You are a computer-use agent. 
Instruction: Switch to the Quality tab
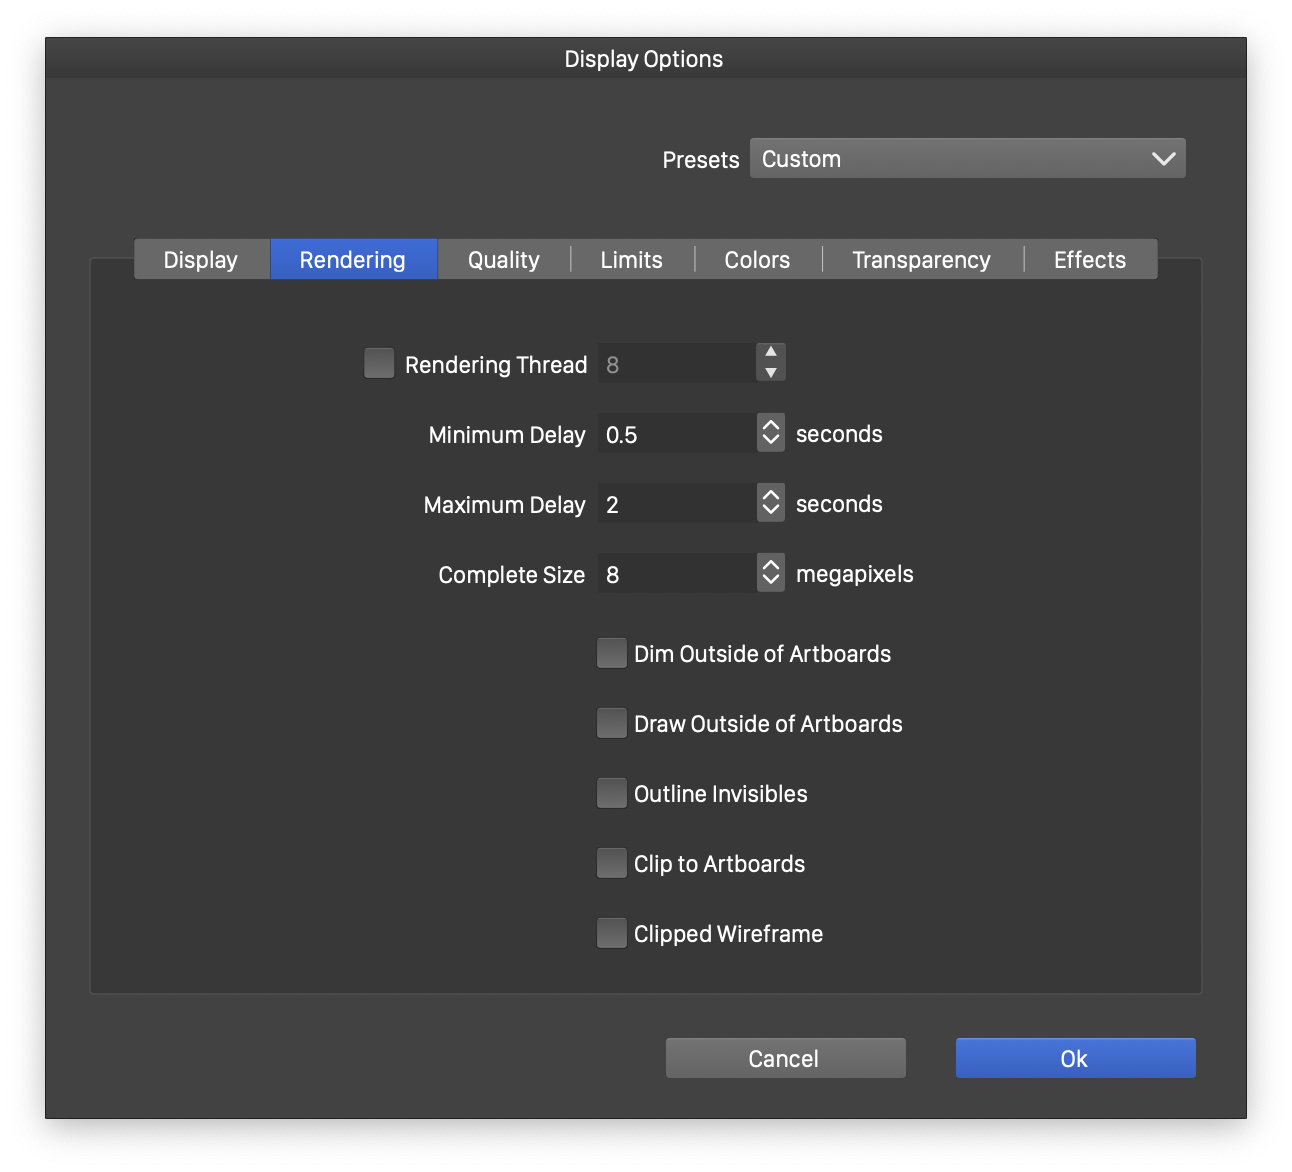[x=503, y=260]
